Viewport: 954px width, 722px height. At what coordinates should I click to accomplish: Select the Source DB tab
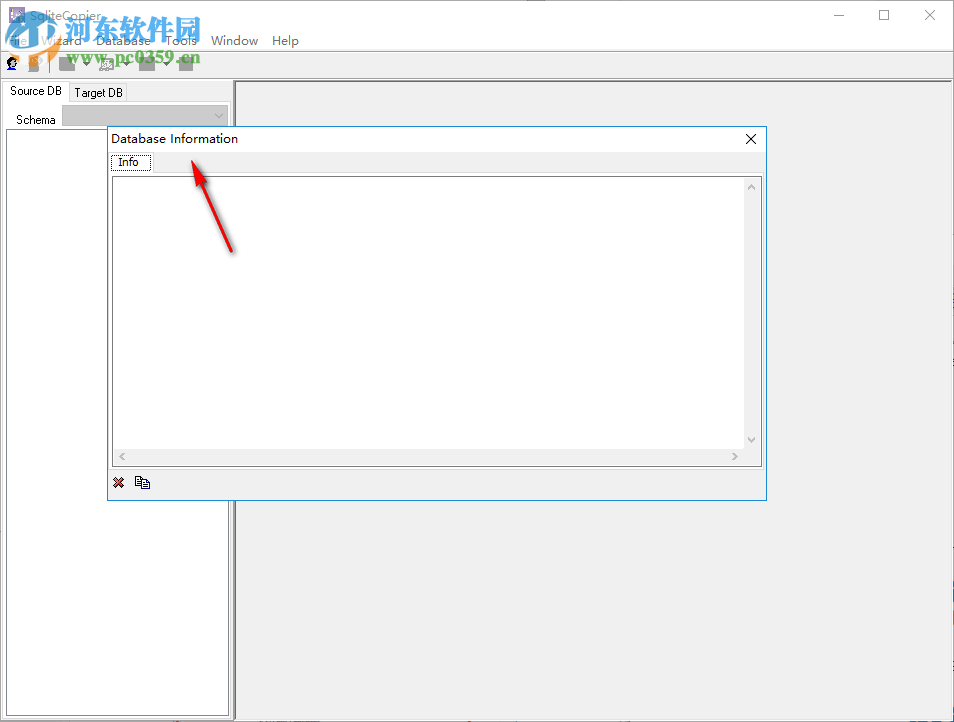35,91
